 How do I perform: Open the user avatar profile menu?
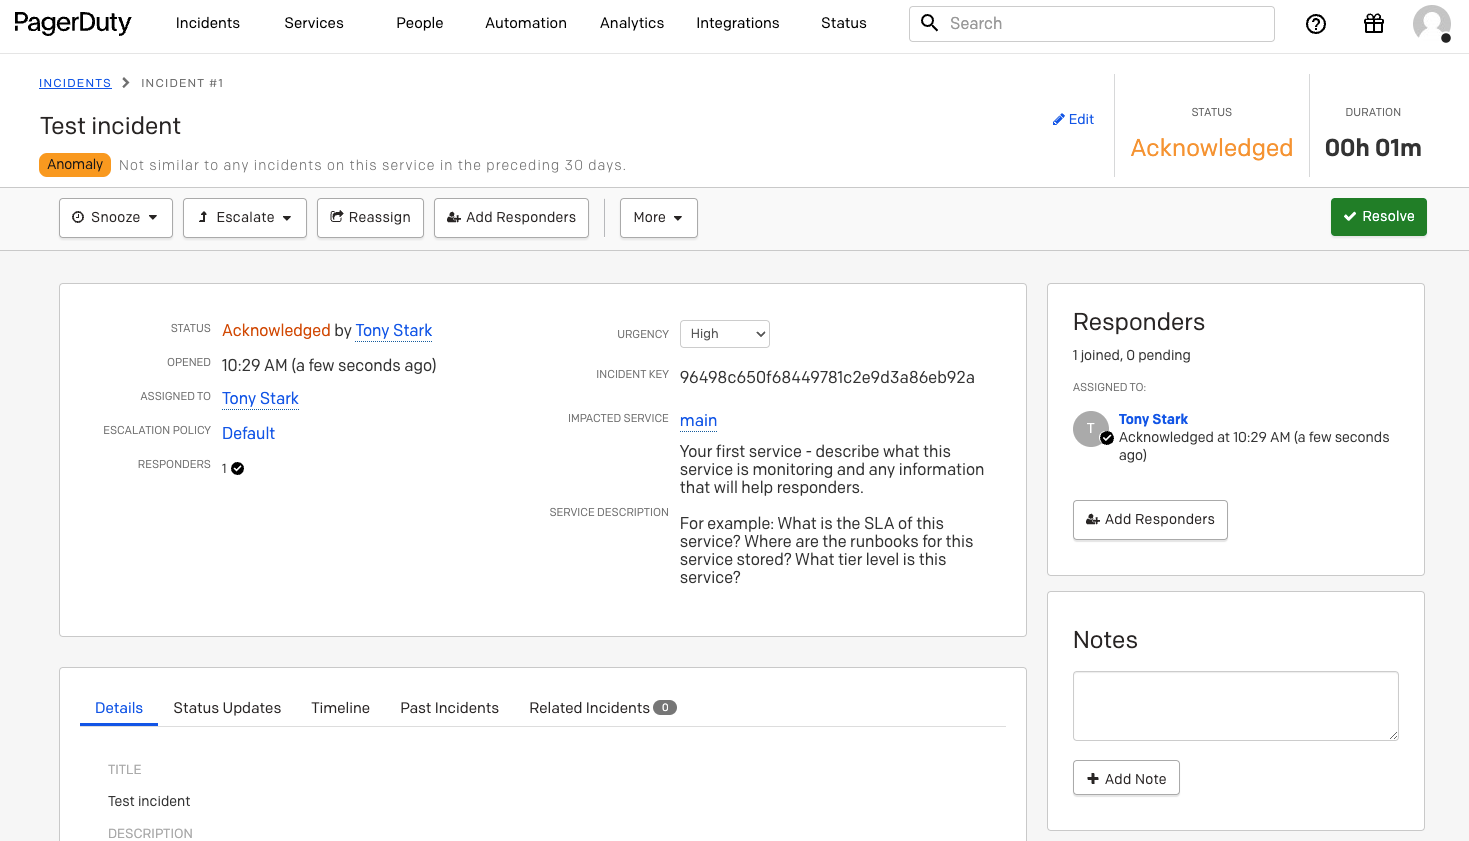(x=1432, y=24)
